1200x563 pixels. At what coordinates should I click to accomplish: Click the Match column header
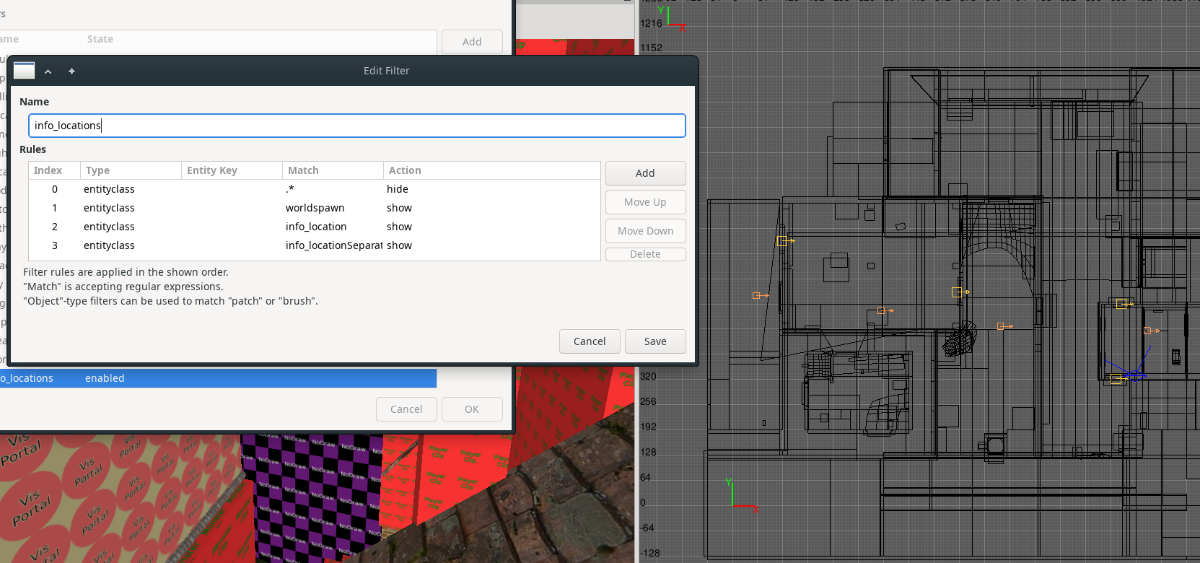[x=332, y=171]
